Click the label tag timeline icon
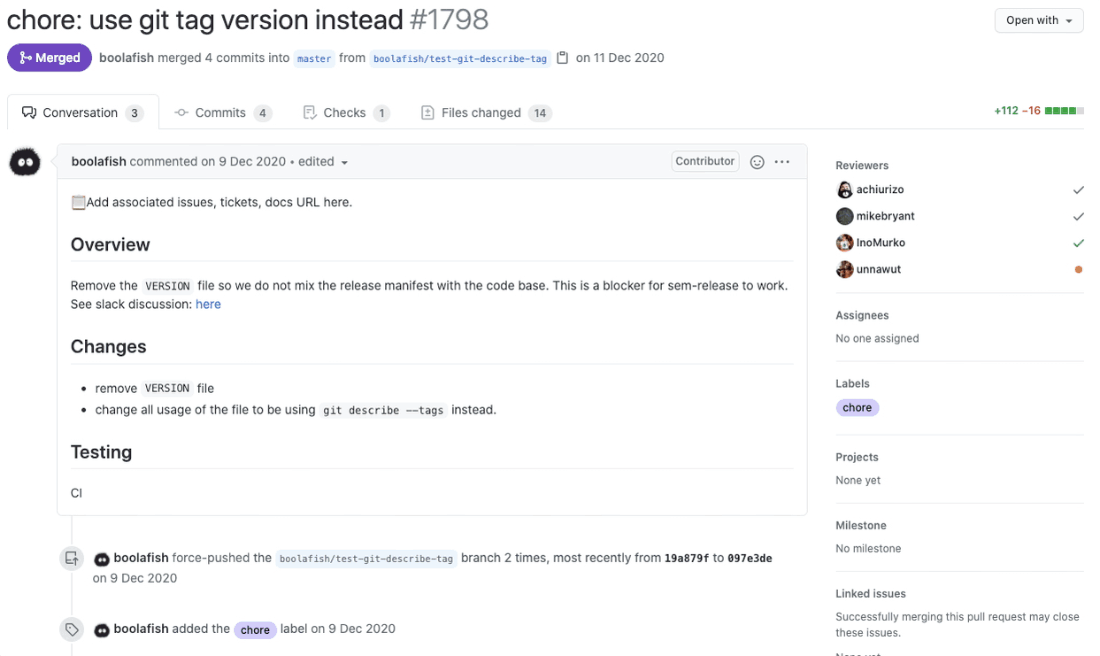The width and height of the screenshot is (1100, 656). 72,629
